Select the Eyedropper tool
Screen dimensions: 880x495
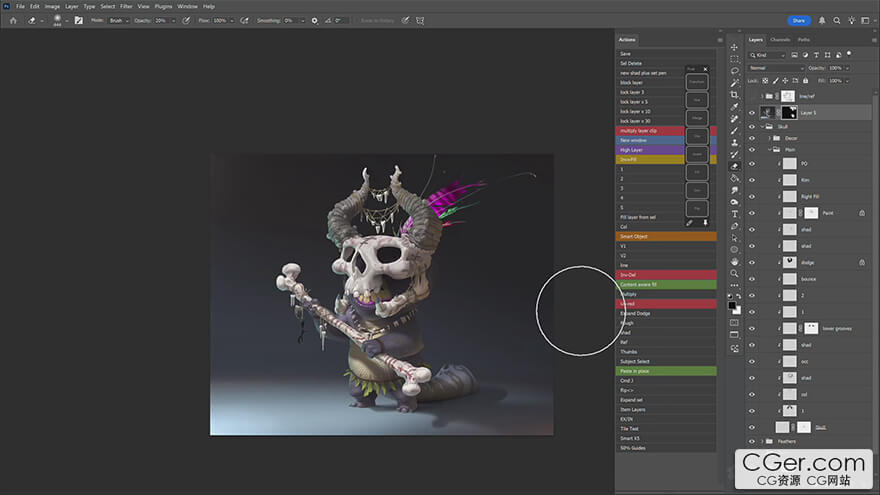point(734,106)
